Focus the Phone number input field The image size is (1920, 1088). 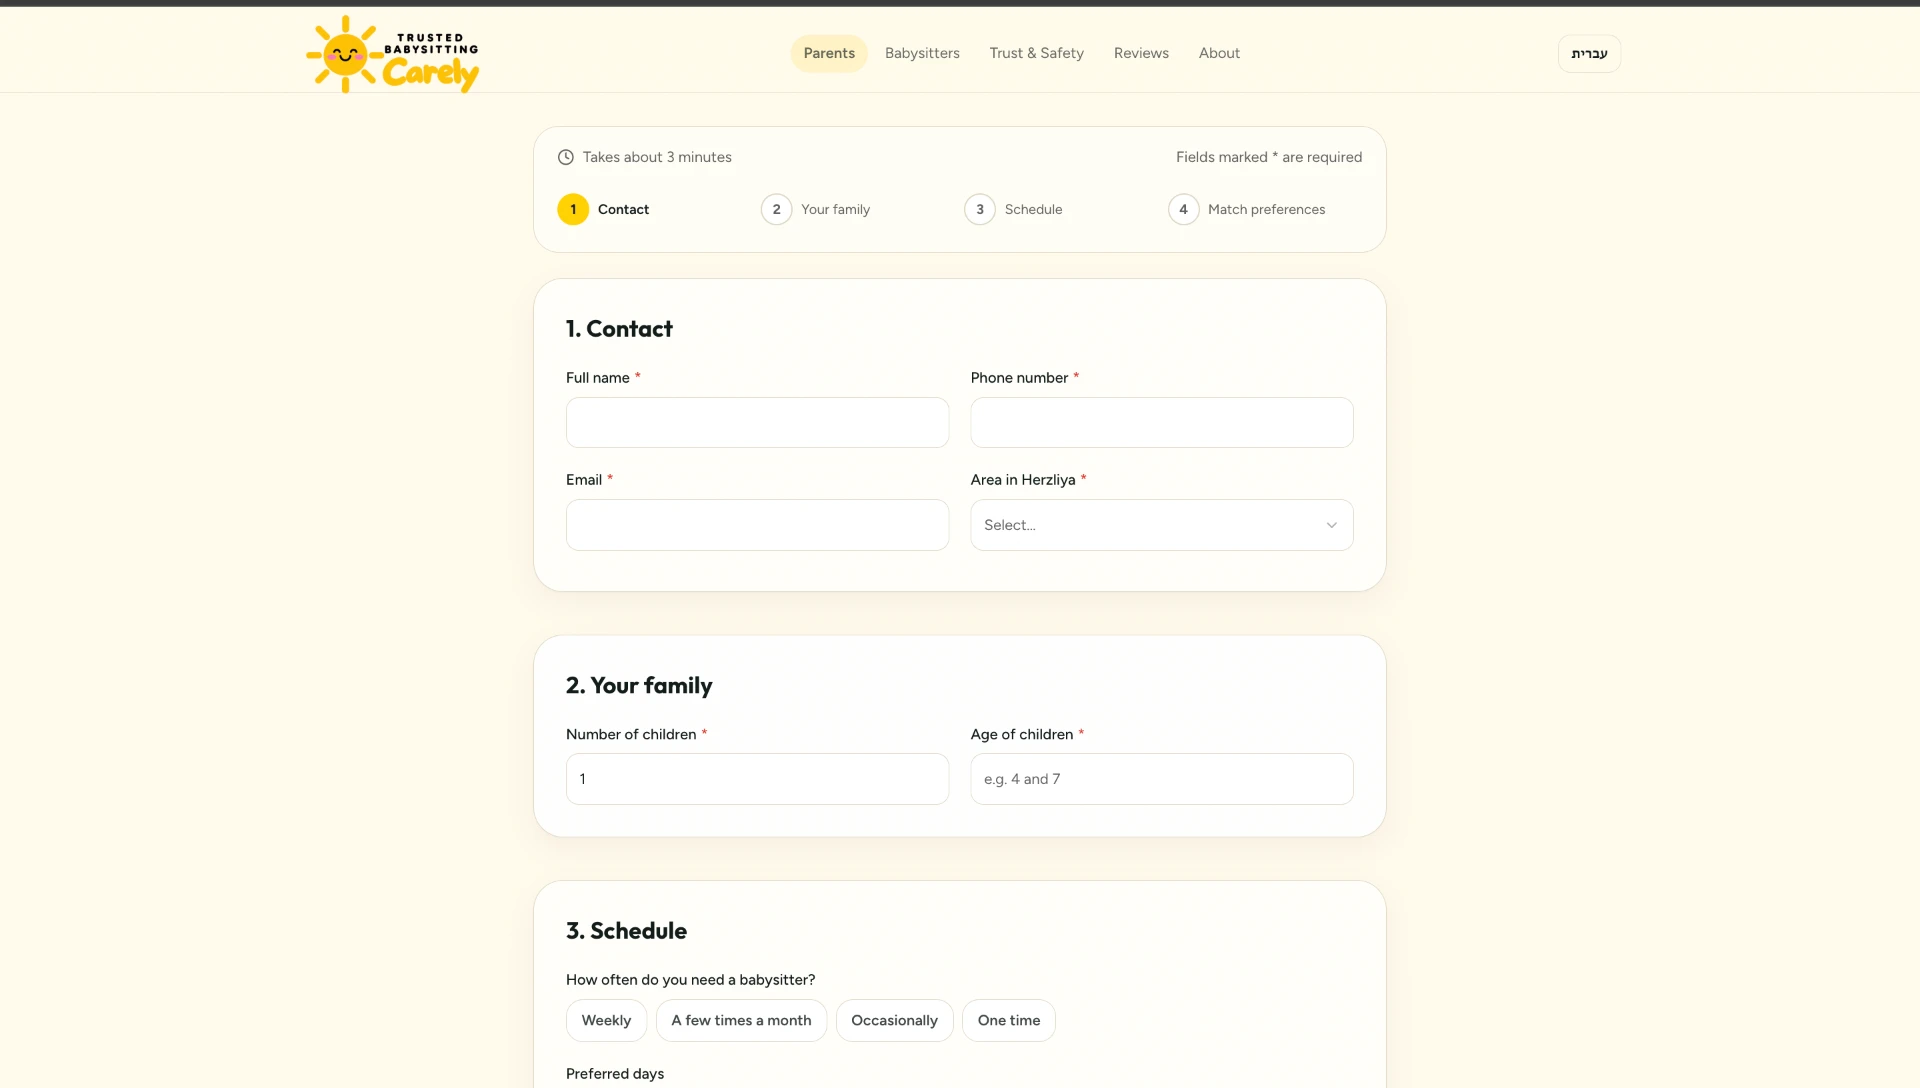point(1162,422)
